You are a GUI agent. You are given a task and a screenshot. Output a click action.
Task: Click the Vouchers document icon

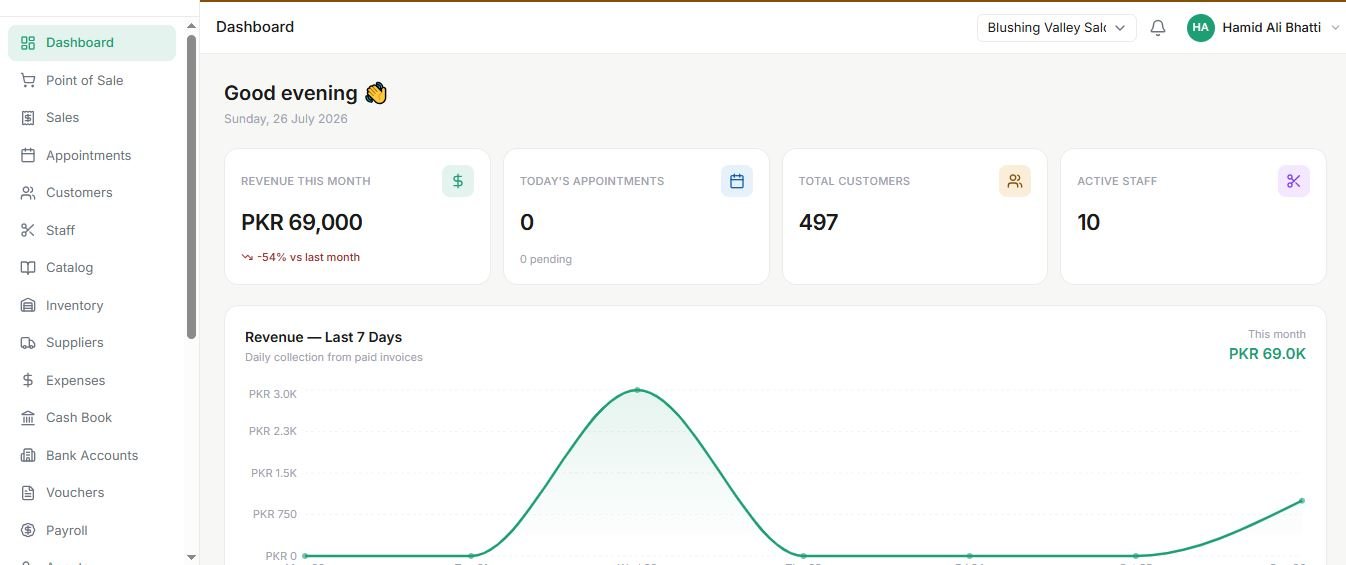click(x=28, y=493)
